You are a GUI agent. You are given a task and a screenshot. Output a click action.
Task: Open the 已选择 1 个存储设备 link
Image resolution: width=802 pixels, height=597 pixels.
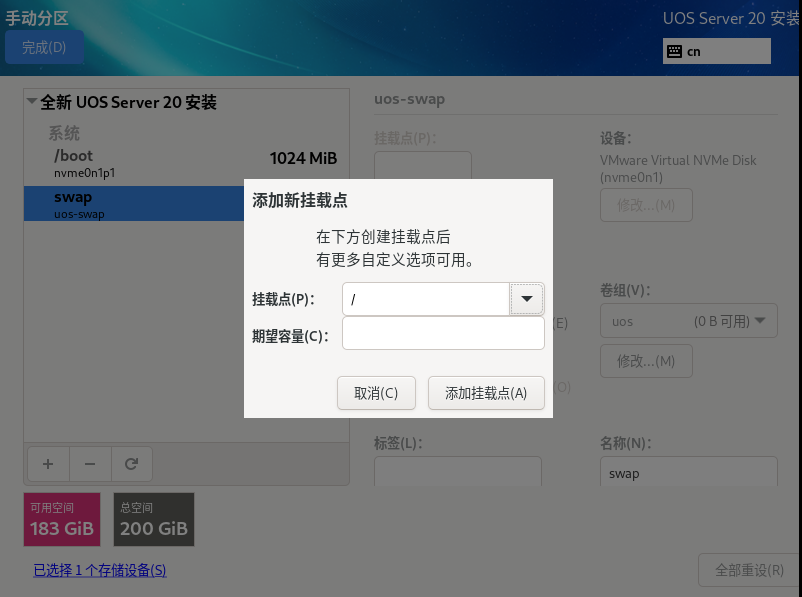[x=100, y=570]
